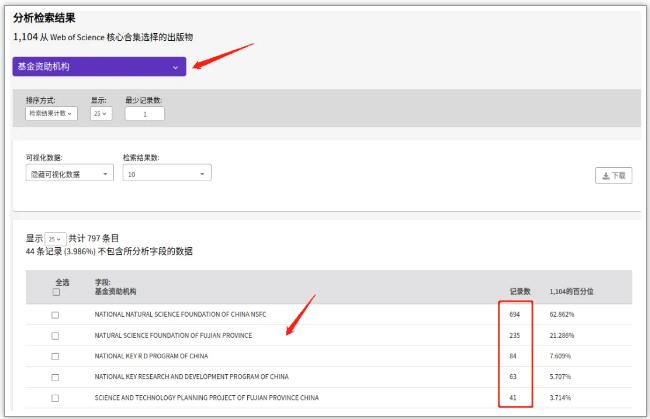Open the 检索结果数 dropdown showing 10
The width and height of the screenshot is (650, 419).
point(166,174)
